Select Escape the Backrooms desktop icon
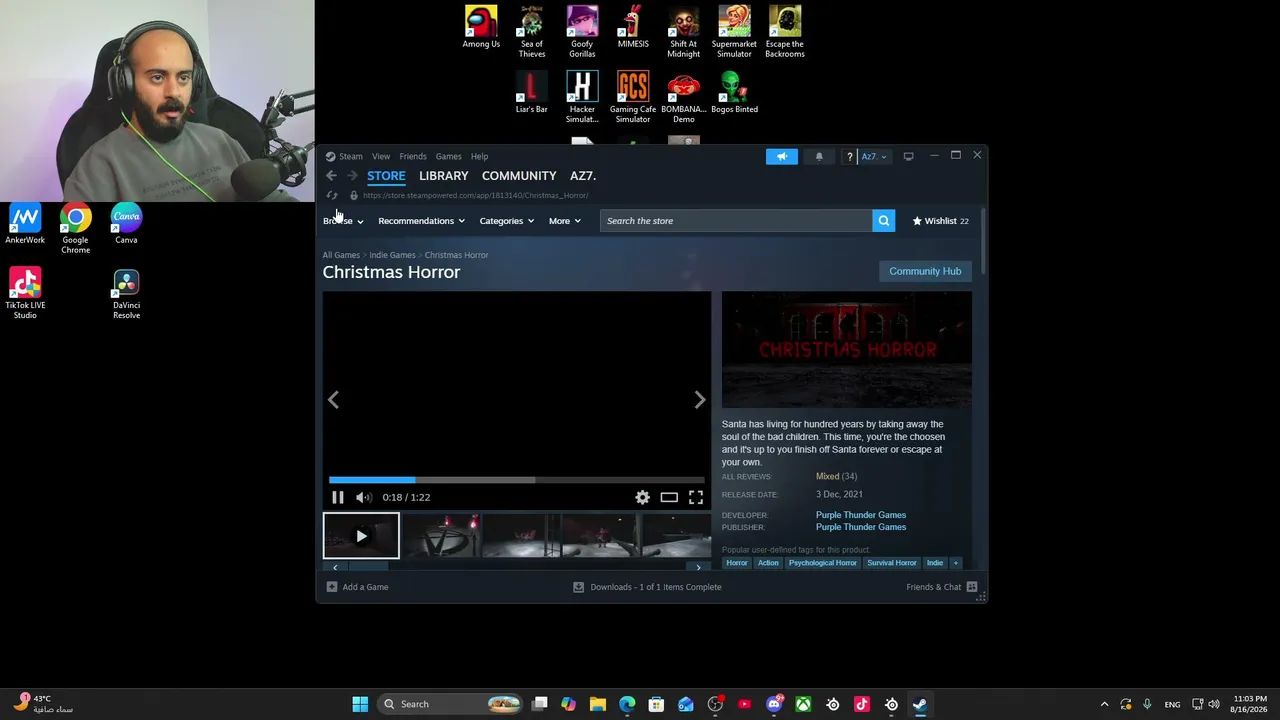Screen dimensions: 1280x720 [x=785, y=32]
